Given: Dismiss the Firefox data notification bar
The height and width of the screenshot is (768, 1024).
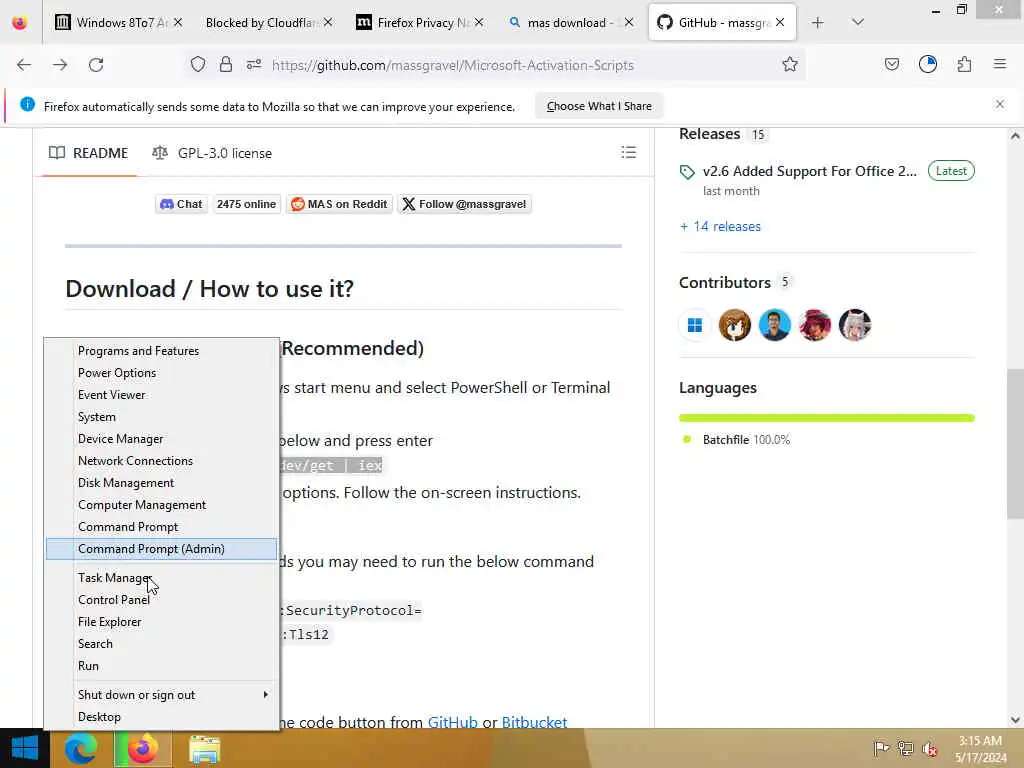Looking at the screenshot, I should click(x=1000, y=104).
